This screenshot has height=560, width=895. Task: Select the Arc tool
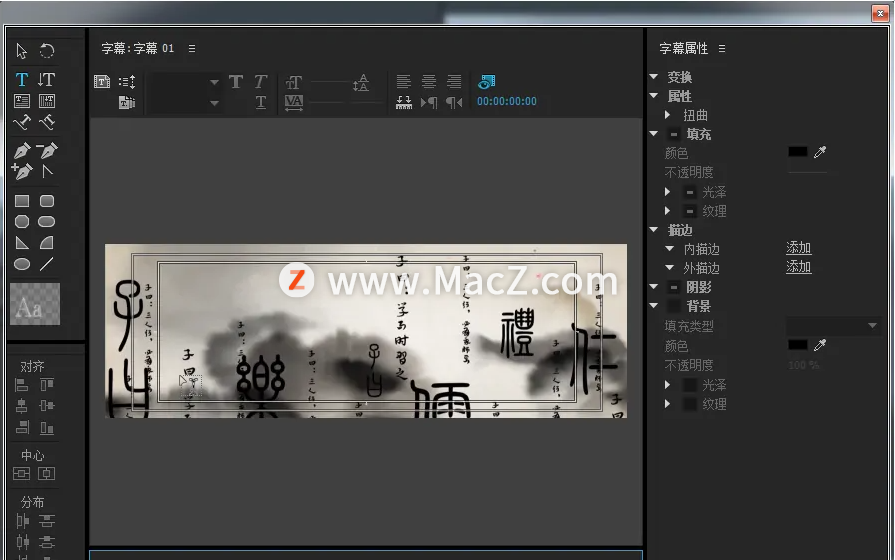point(47,243)
